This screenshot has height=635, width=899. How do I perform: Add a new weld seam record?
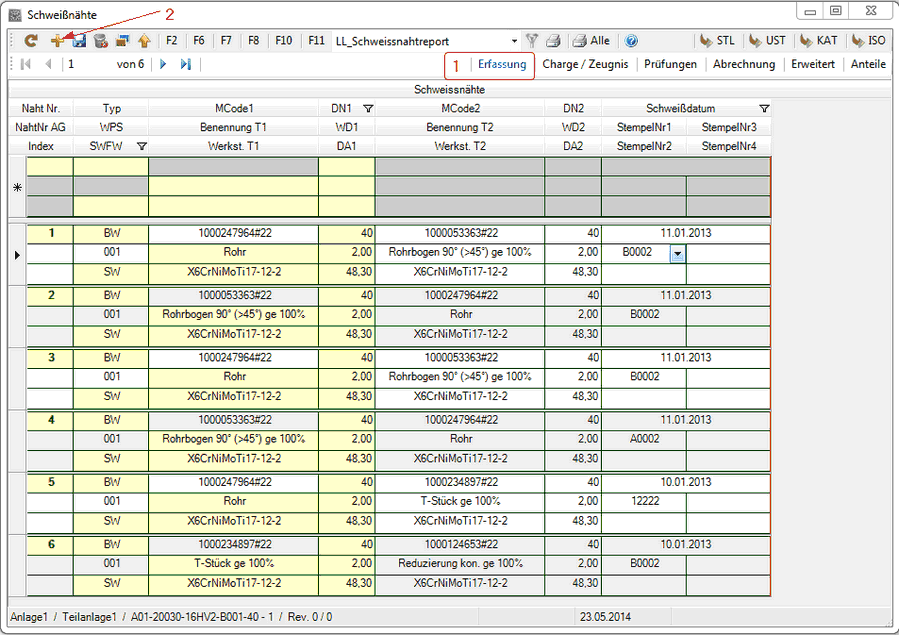[57, 41]
